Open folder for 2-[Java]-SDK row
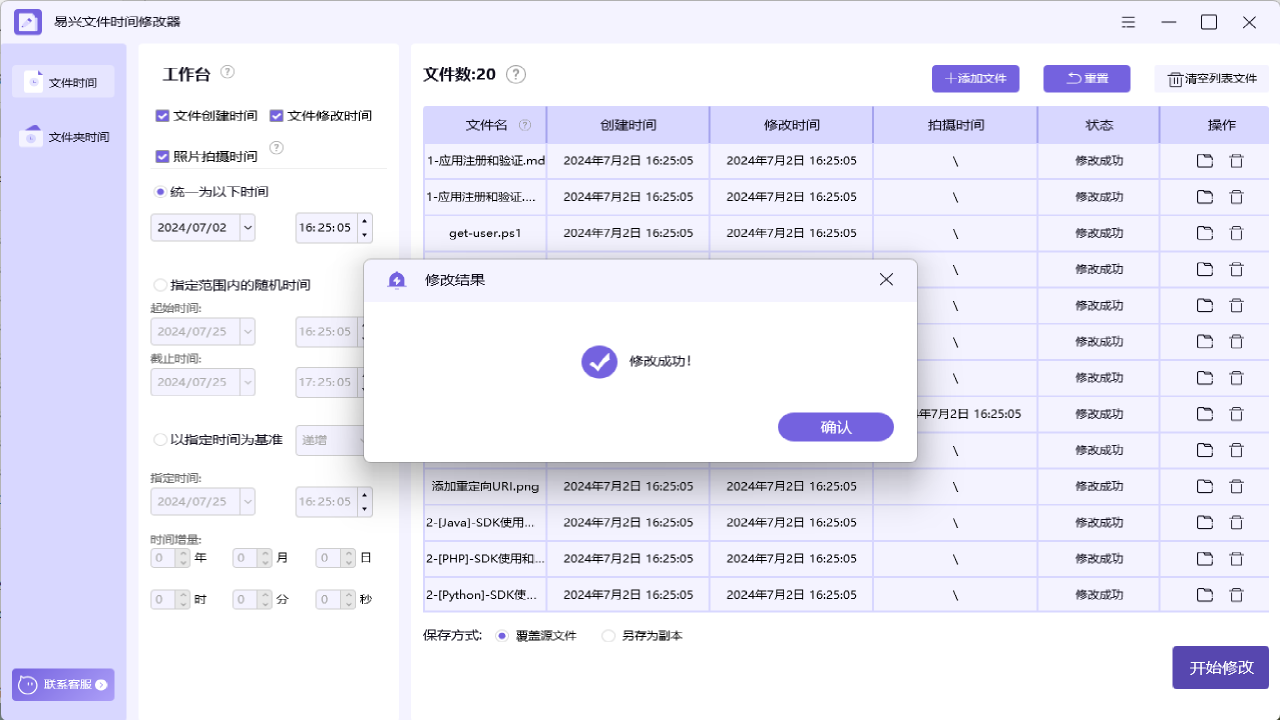This screenshot has width=1280, height=720. [x=1205, y=522]
